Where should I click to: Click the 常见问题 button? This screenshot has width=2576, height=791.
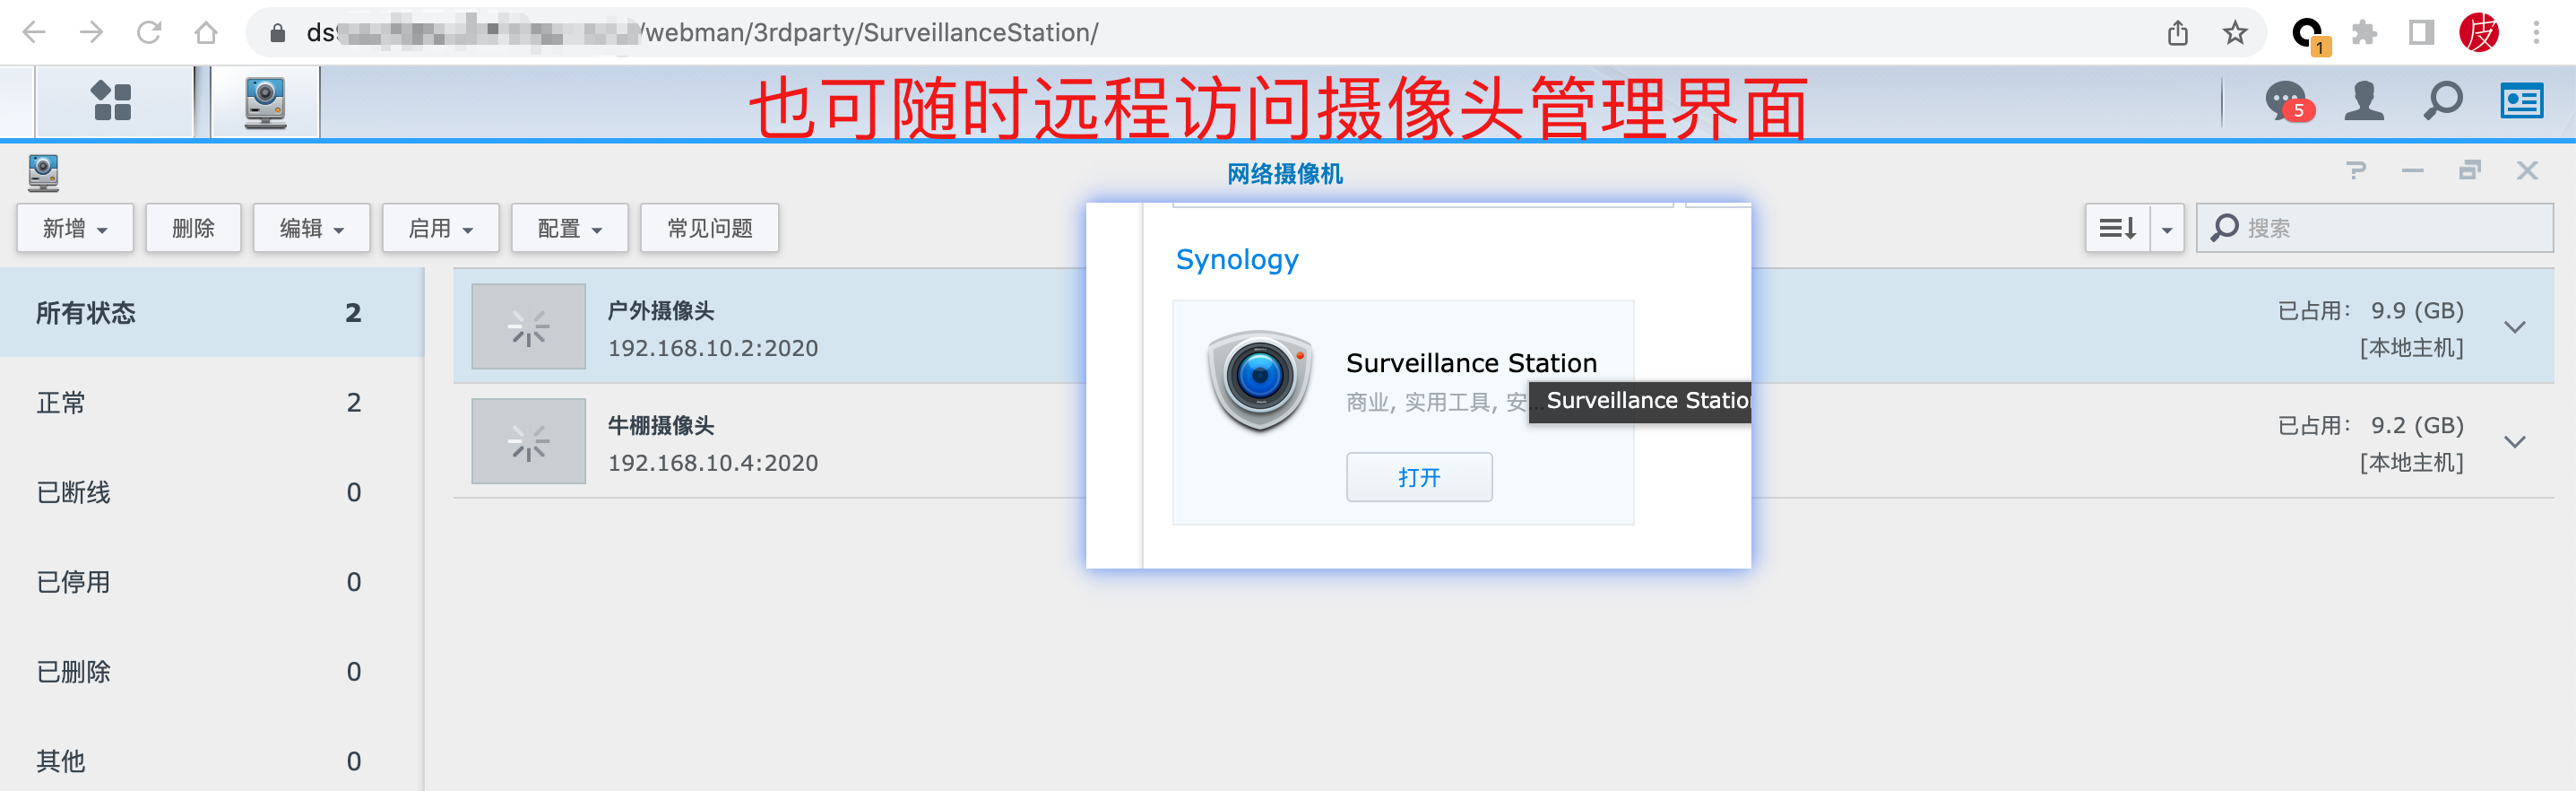709,228
